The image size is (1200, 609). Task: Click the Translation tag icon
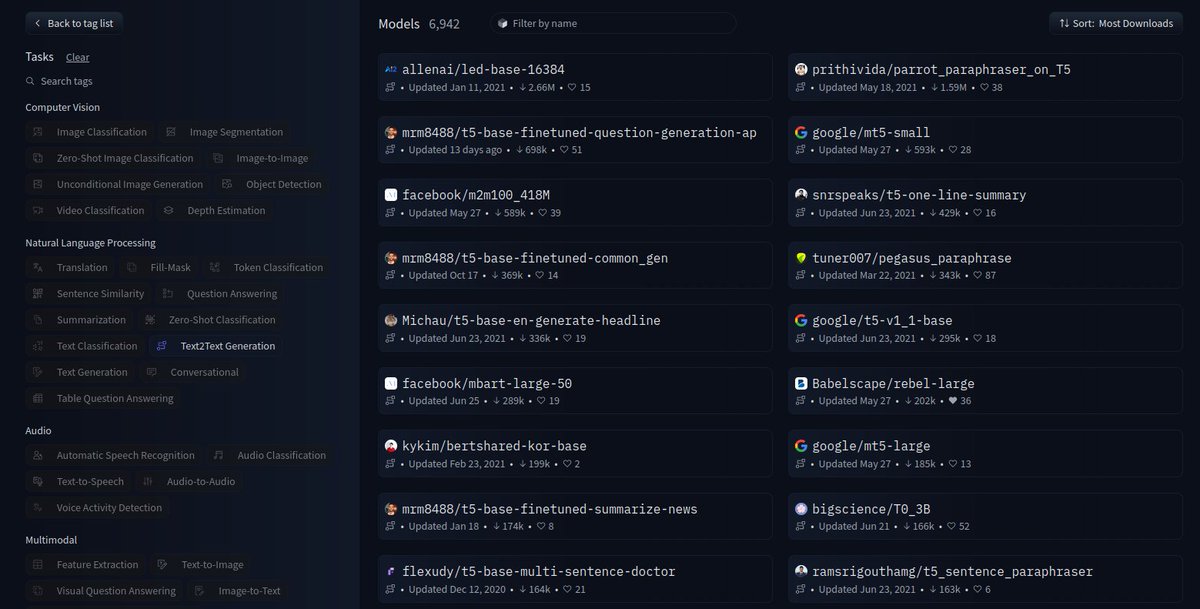pyautogui.click(x=37, y=267)
